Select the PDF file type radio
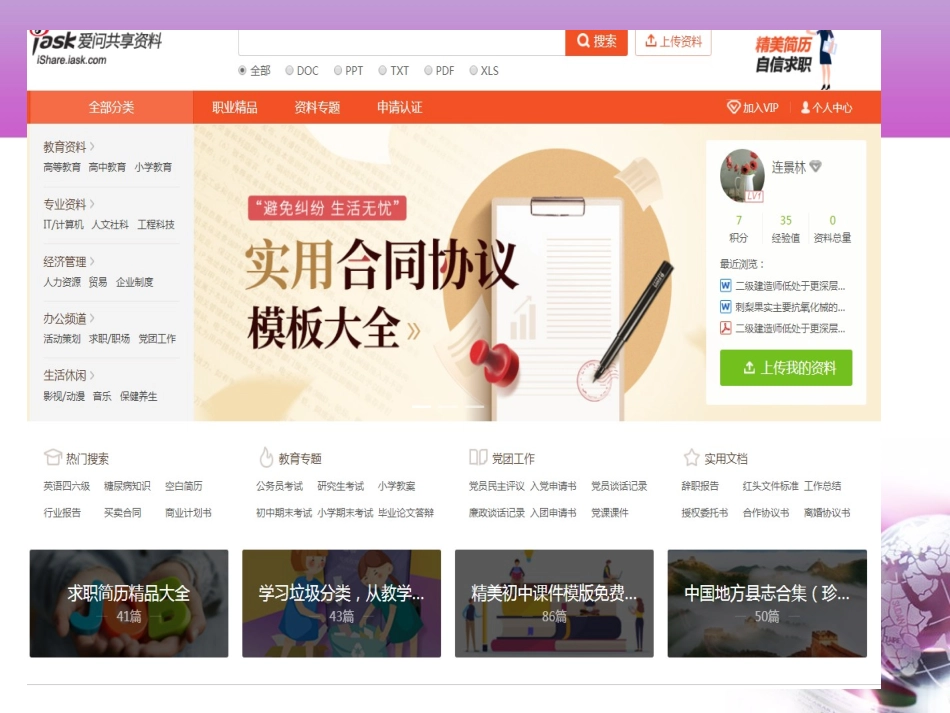The height and width of the screenshot is (713, 950). (428, 70)
